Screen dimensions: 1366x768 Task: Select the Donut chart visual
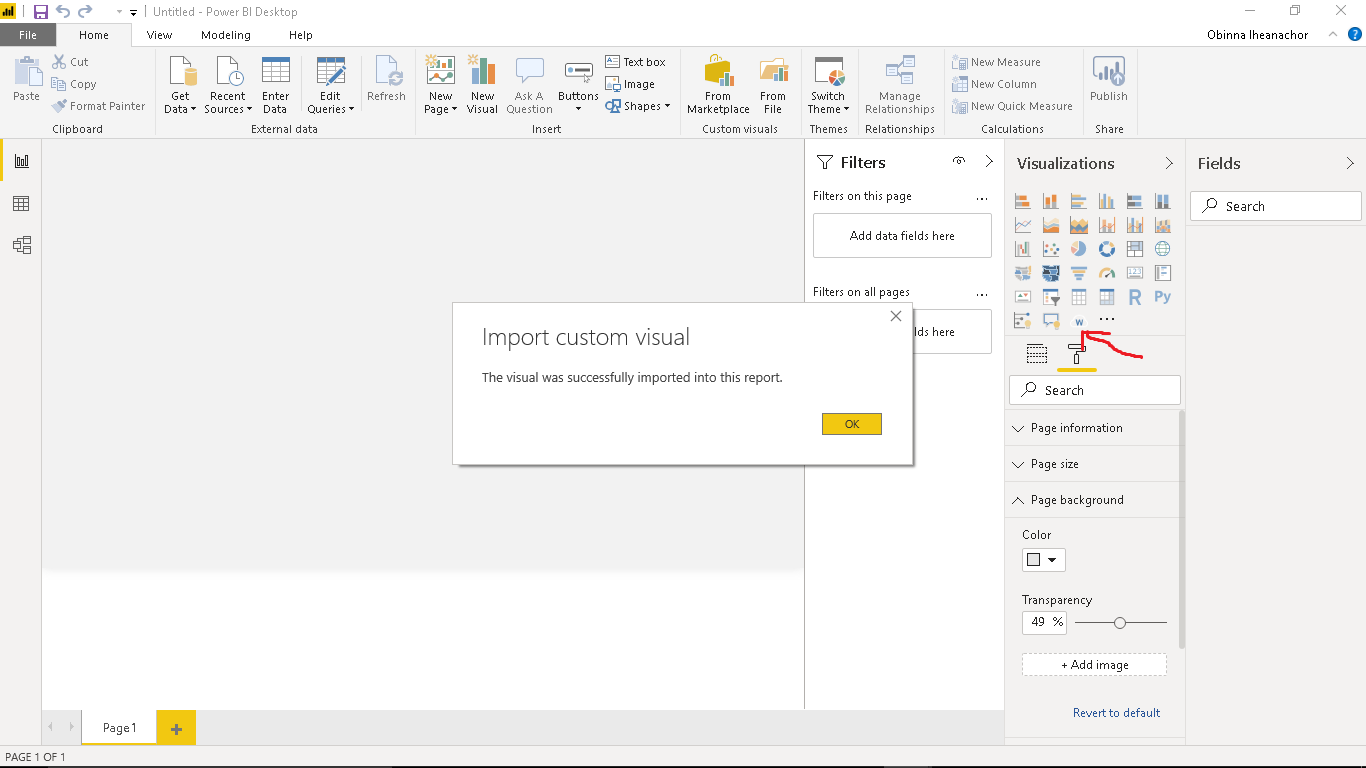[x=1106, y=249]
